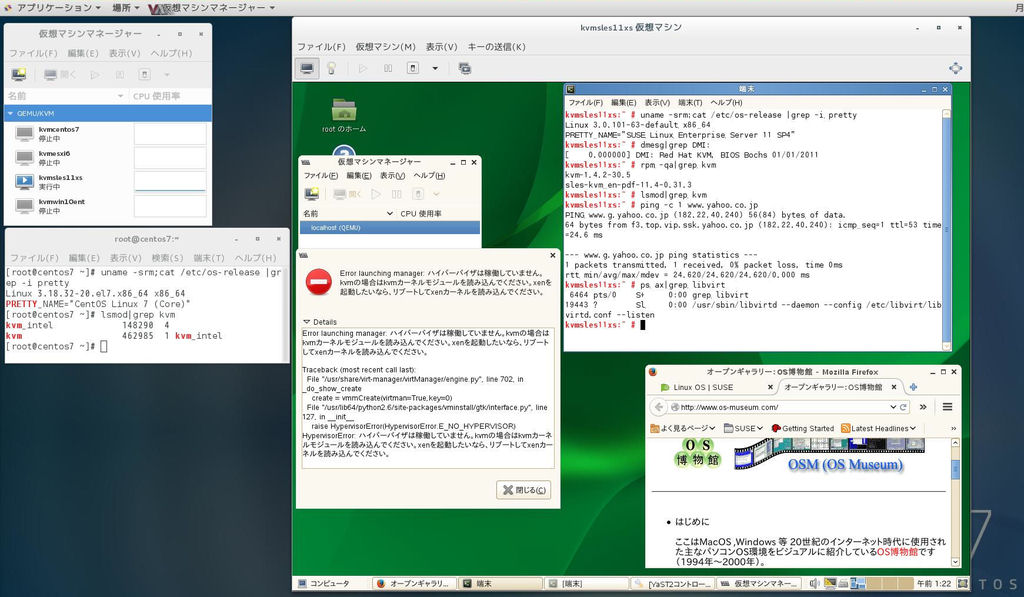The width and height of the screenshot is (1024, 597).
Task: Open 表示(V) menu in kvmsles11xs window
Action: (x=441, y=47)
